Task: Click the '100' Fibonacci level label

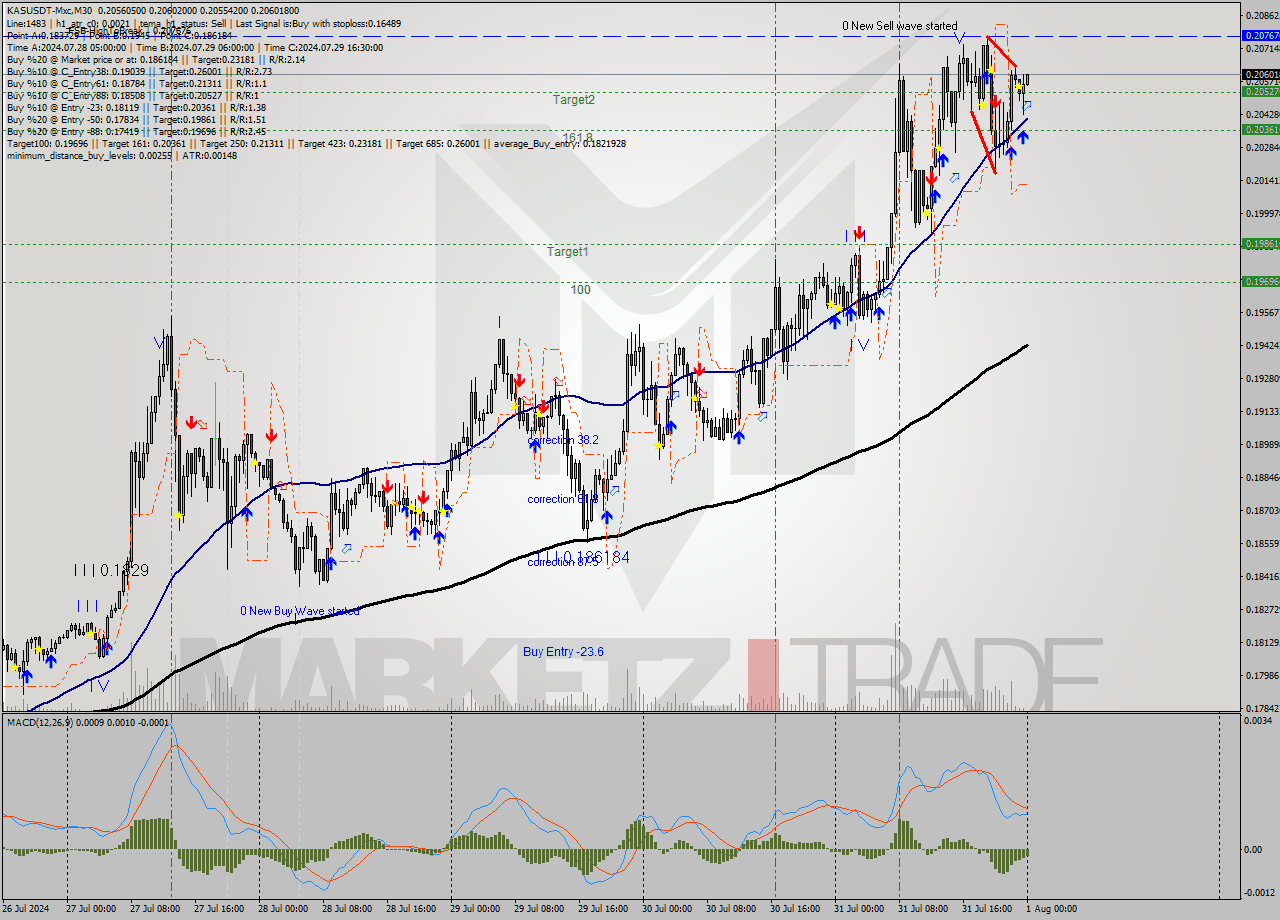Action: [x=580, y=289]
